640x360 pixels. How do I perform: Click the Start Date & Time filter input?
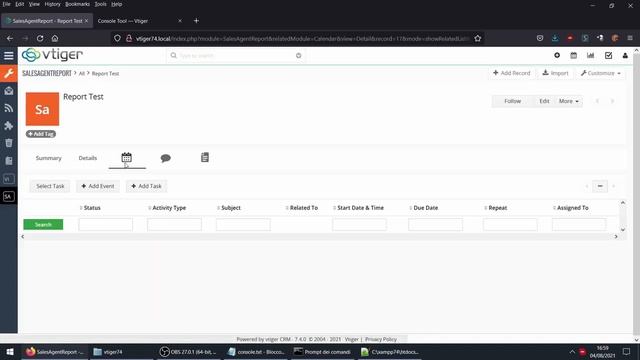(x=359, y=224)
